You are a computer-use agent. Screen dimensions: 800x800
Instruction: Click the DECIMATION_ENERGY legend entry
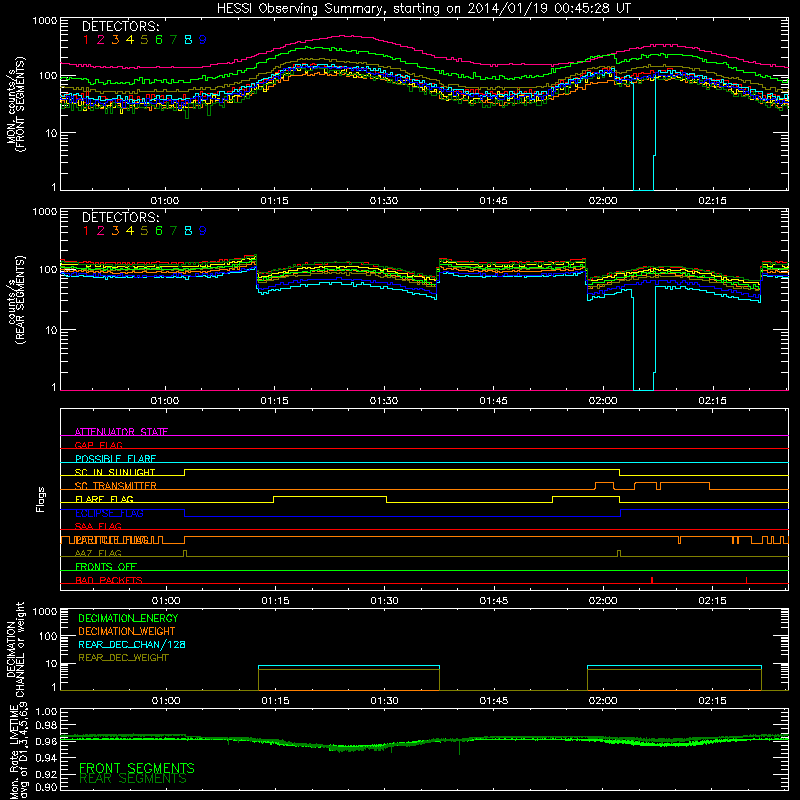(128, 618)
